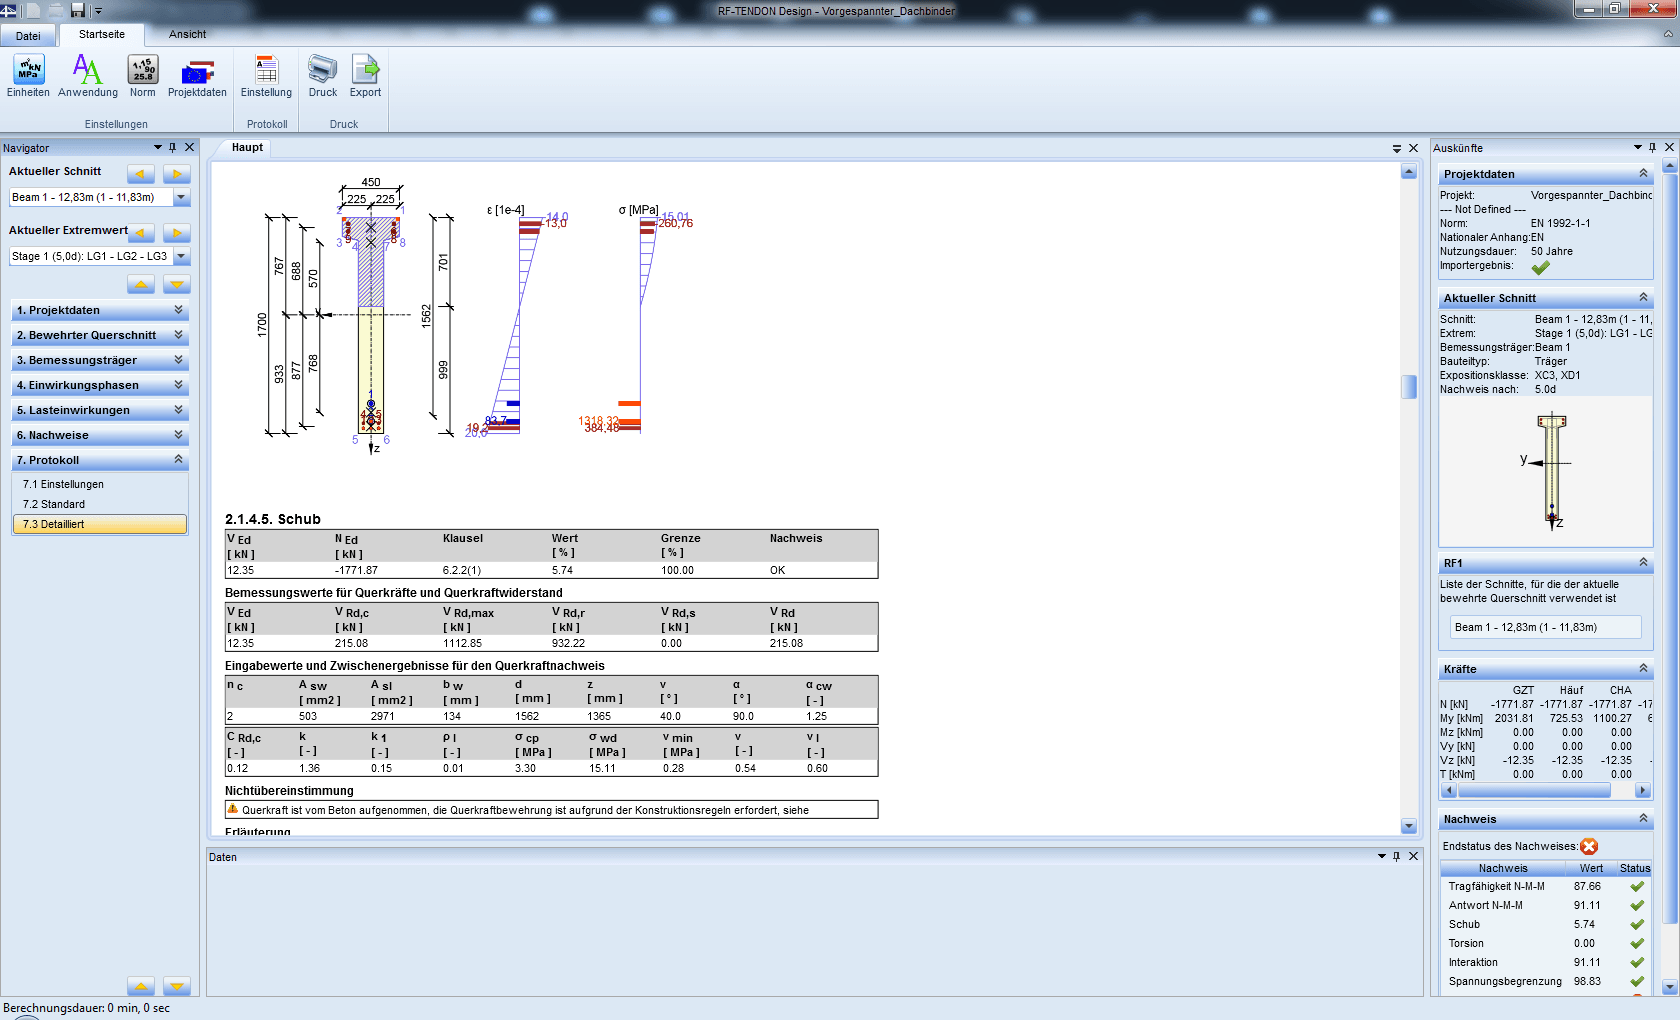Click the failed Endstatus des Nachweises icon
Screen dimensions: 1680x1020
pos(1589,846)
